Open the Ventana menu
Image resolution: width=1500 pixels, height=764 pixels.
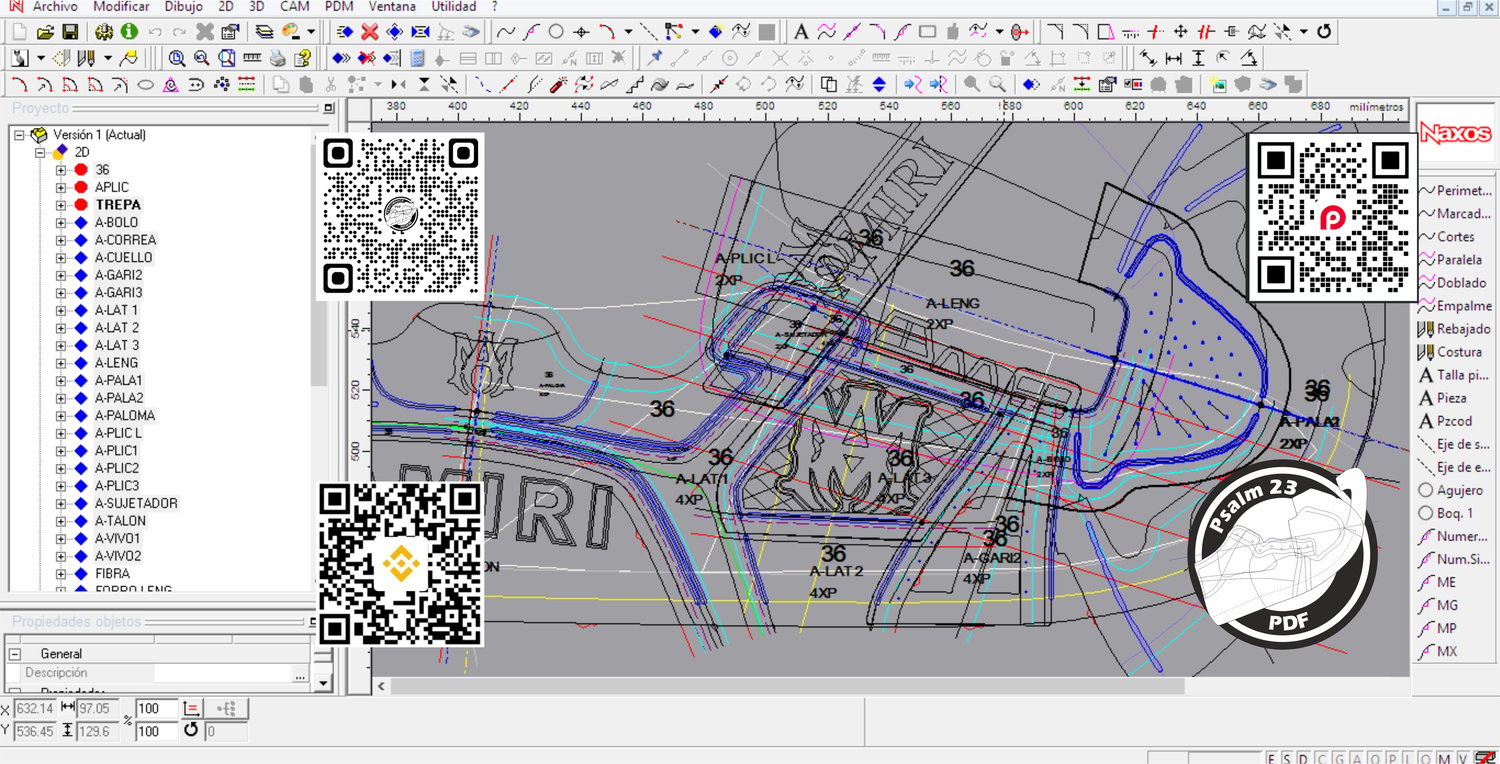[392, 6]
